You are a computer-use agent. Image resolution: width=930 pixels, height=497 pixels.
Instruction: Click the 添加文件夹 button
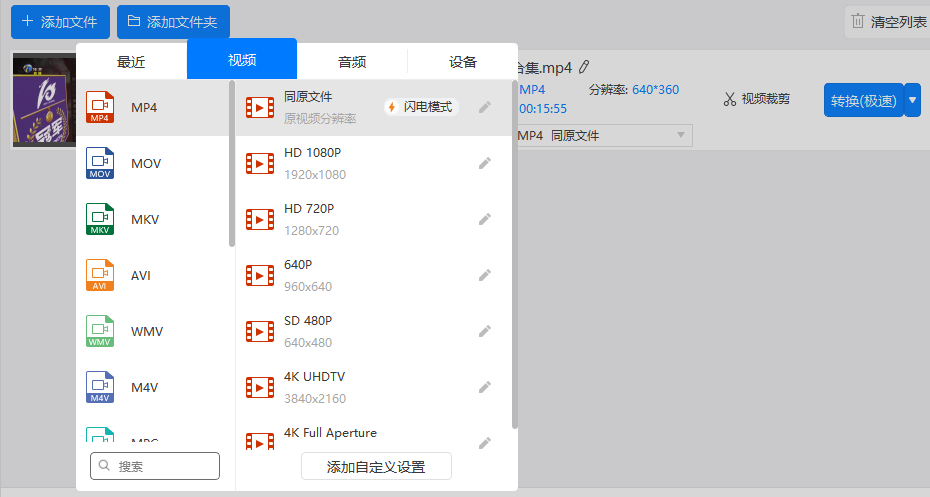[x=173, y=22]
